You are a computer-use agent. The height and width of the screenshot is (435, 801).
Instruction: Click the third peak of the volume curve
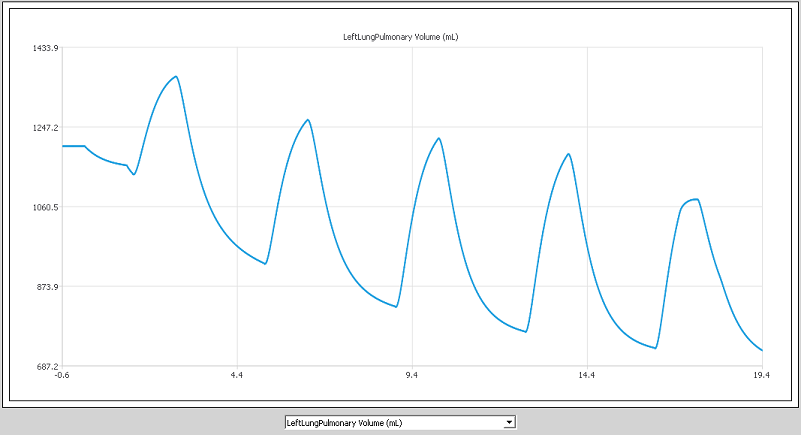coord(438,138)
